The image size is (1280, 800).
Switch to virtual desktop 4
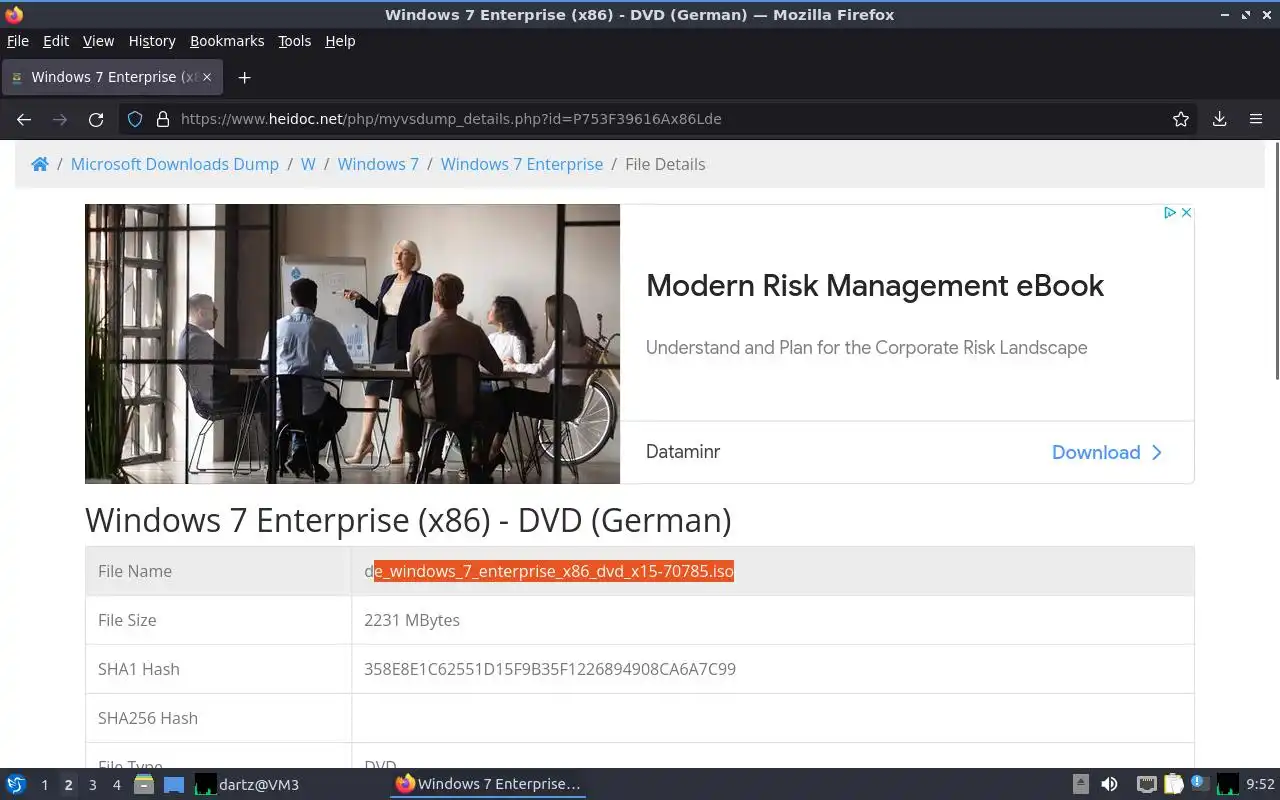pos(116,785)
